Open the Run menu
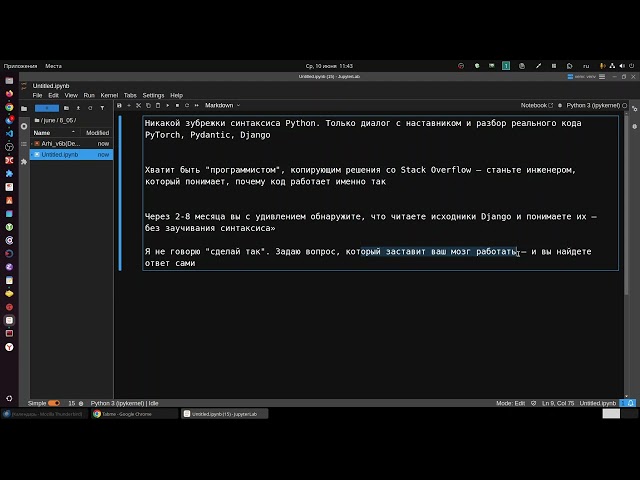Screen dimensions: 640x480 point(89,95)
